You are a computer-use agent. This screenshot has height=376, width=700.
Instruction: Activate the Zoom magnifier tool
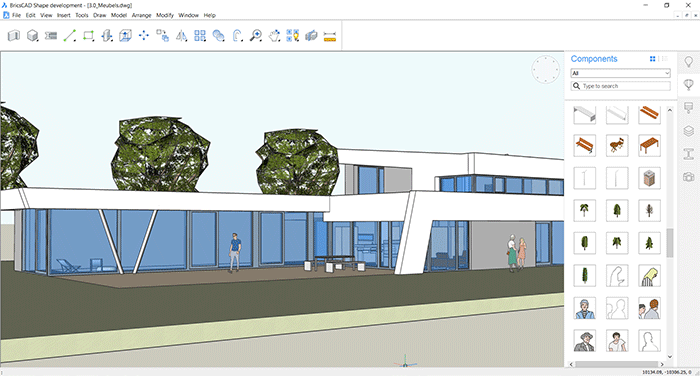coord(256,35)
